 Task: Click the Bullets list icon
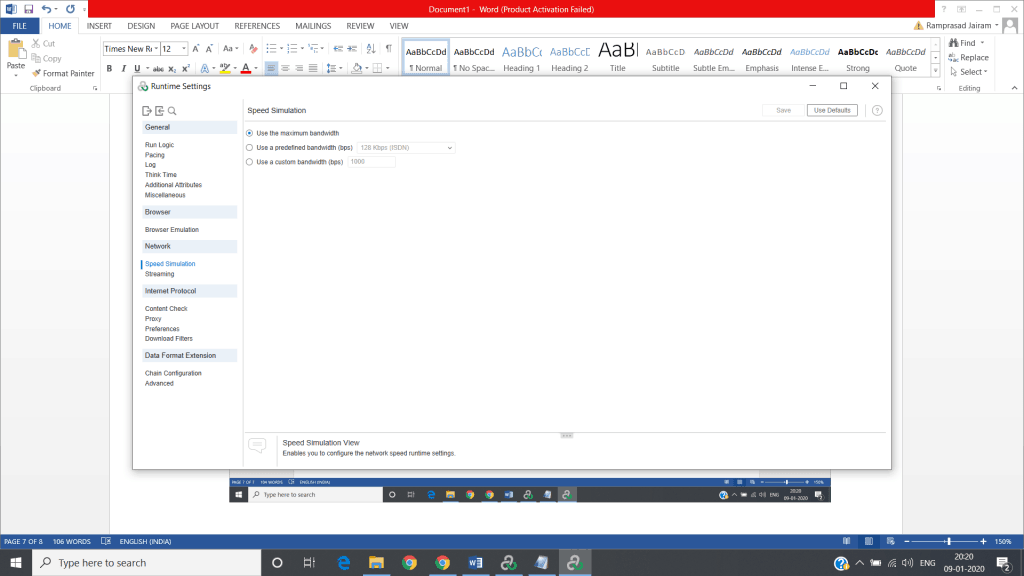(x=271, y=48)
